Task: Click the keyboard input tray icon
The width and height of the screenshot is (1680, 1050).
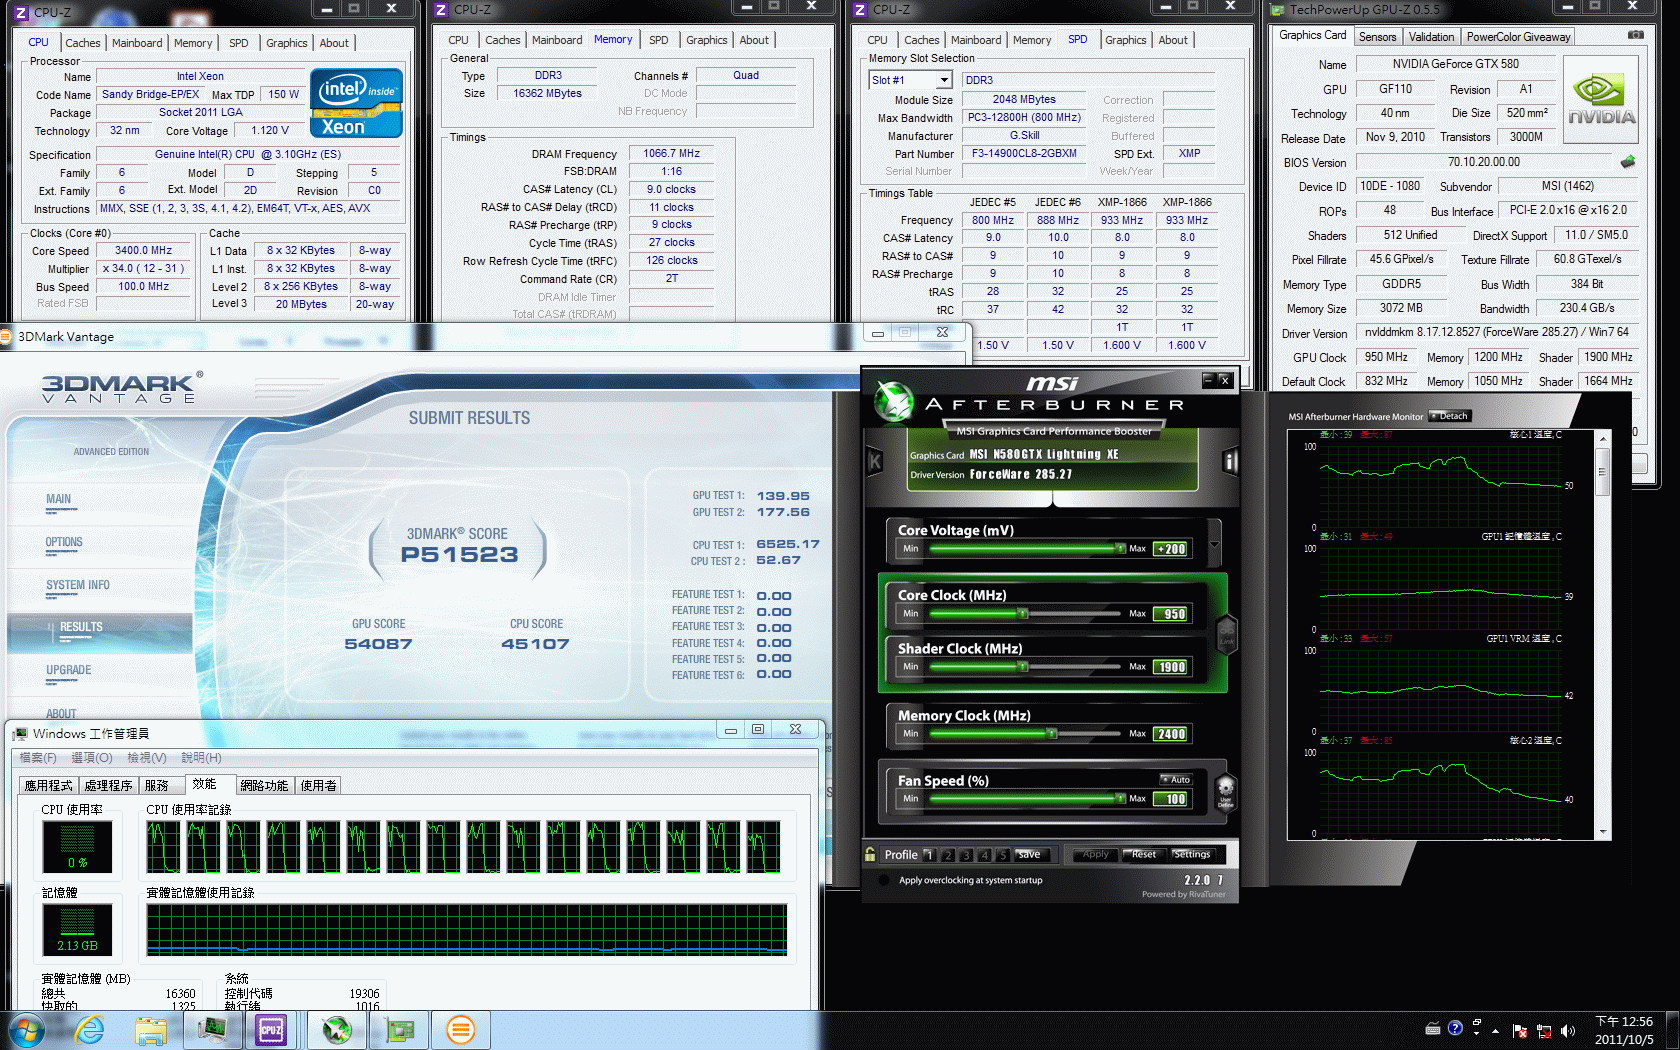Action: point(1432,1028)
